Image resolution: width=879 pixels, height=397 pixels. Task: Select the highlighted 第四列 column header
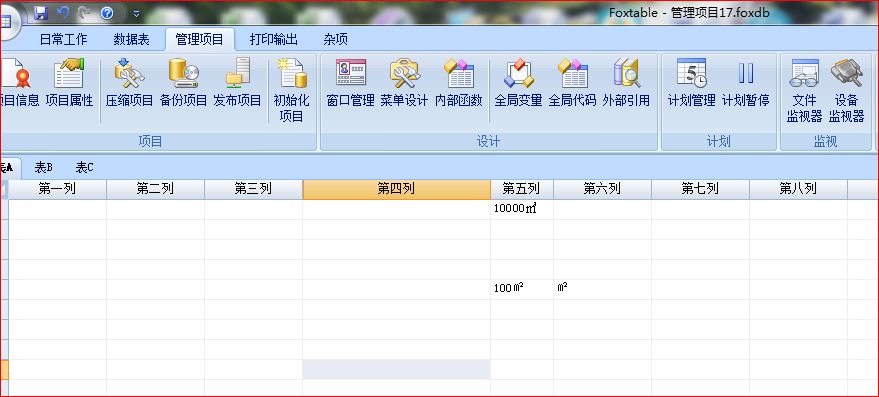(396, 189)
